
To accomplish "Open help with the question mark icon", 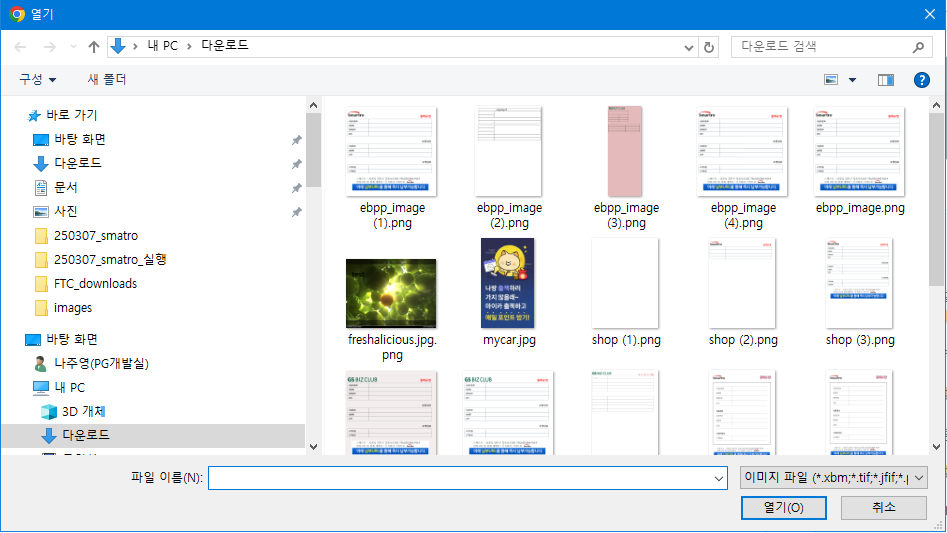I will click(x=921, y=80).
